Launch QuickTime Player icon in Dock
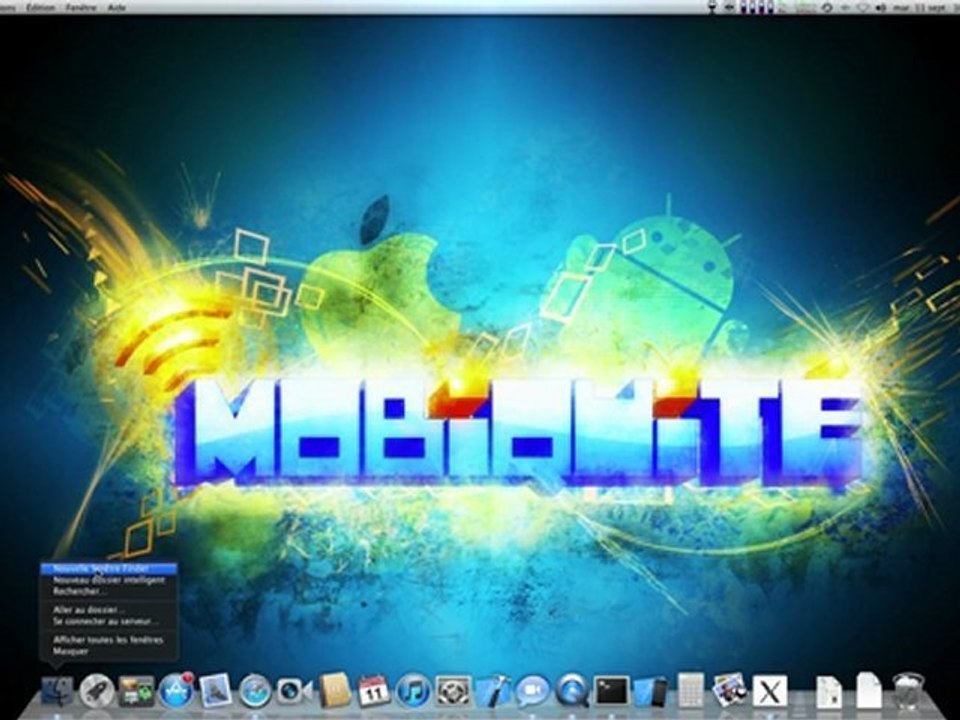This screenshot has width=960, height=720. coord(572,691)
